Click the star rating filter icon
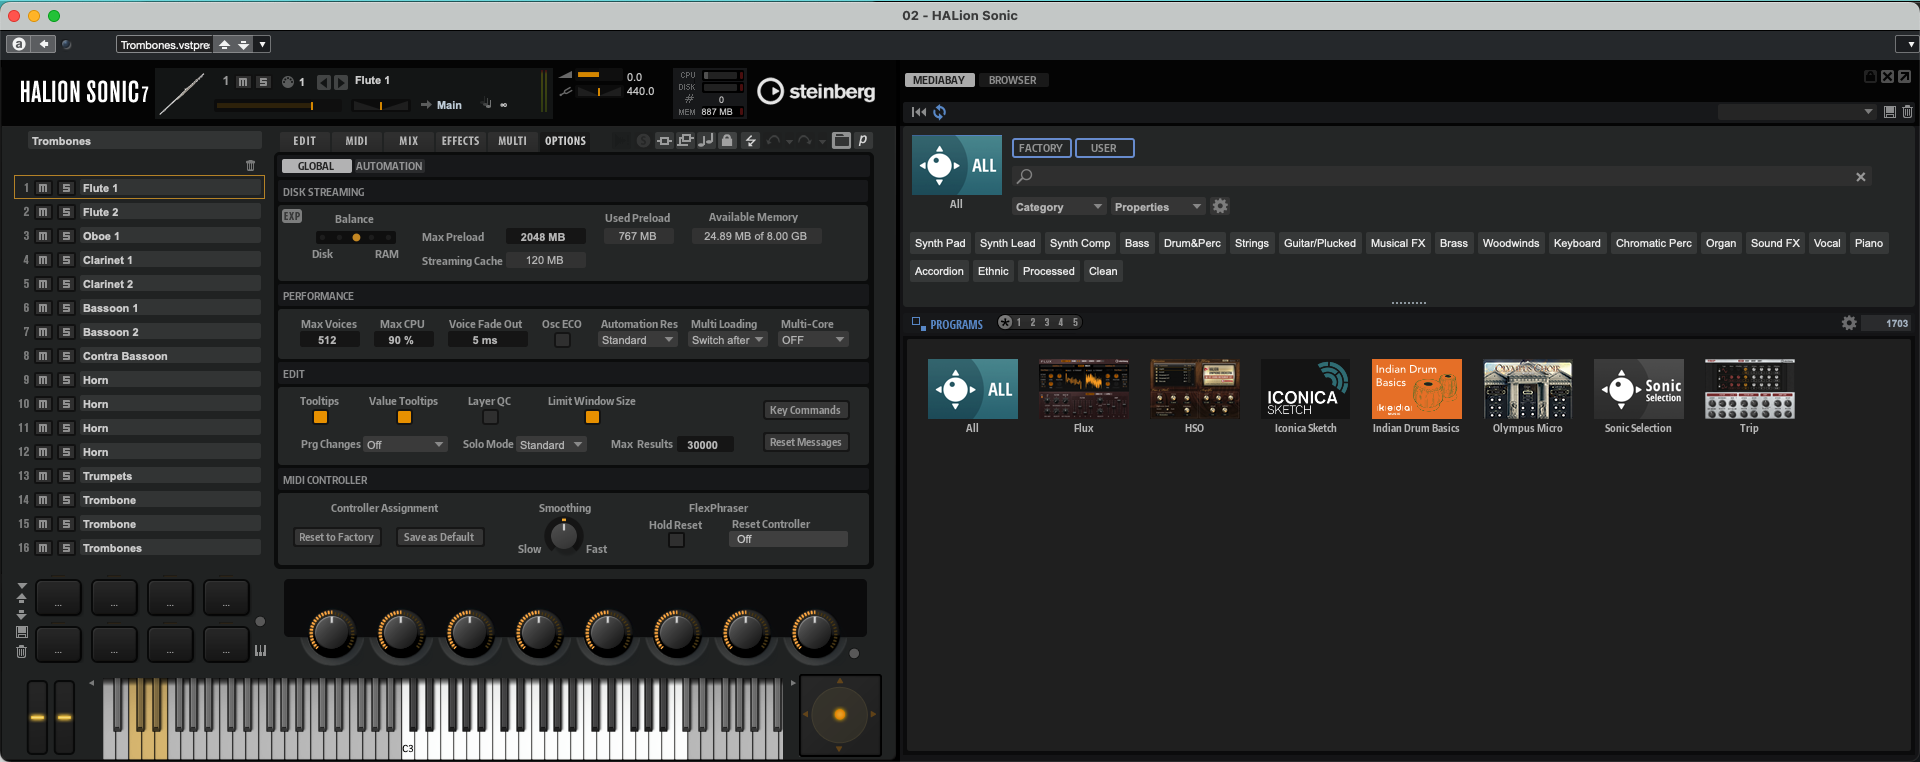 [x=1005, y=322]
